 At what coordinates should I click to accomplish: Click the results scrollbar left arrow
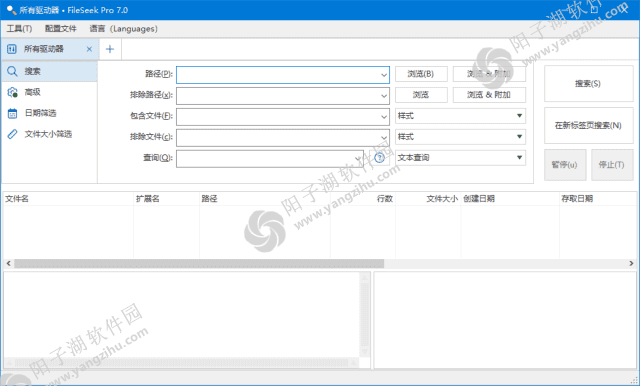(x=9, y=264)
